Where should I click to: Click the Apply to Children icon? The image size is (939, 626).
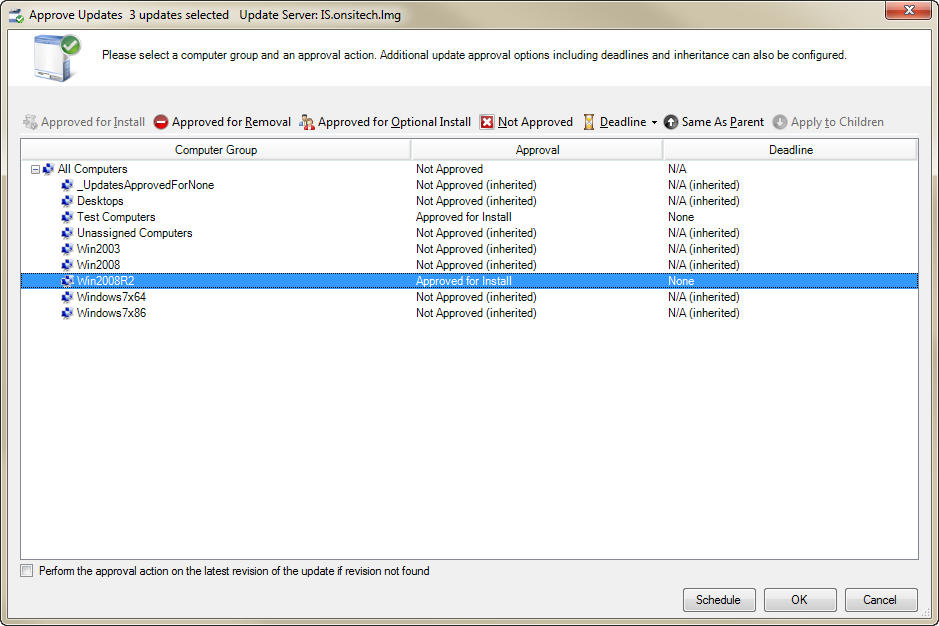pos(780,122)
